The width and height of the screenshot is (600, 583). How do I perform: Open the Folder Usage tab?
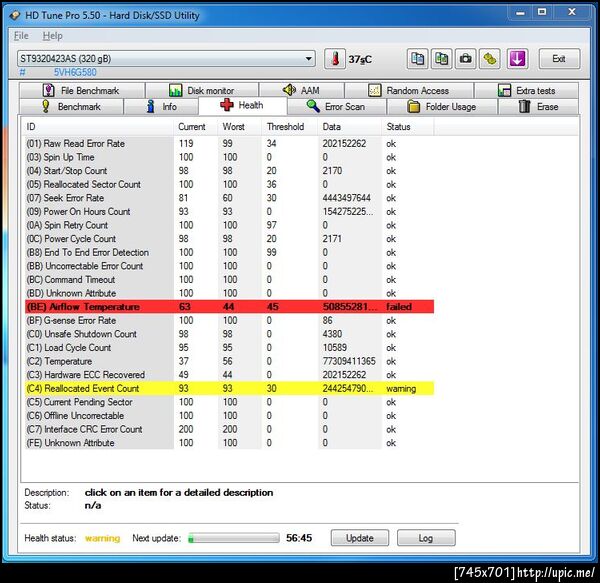click(442, 107)
